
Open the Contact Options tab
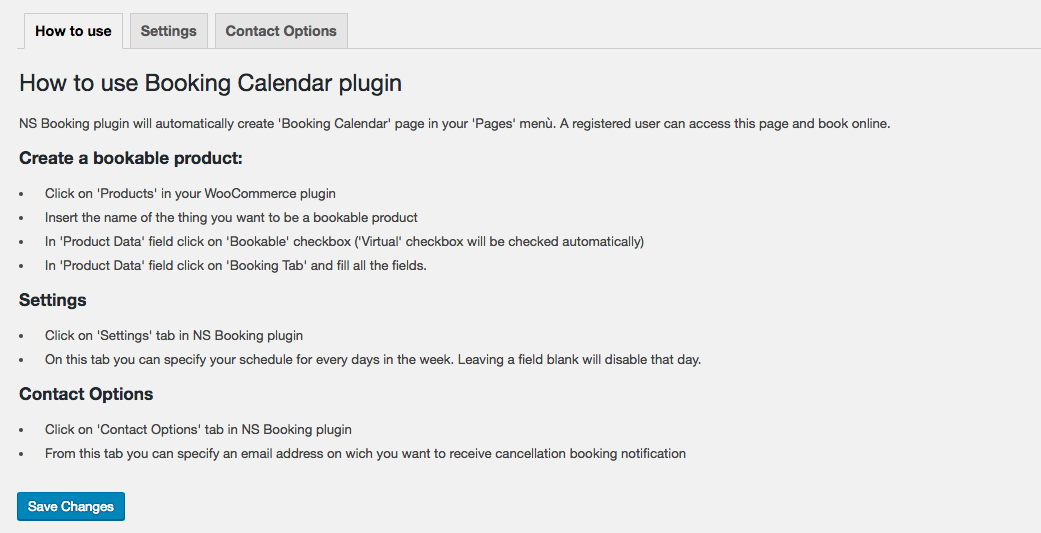281,31
